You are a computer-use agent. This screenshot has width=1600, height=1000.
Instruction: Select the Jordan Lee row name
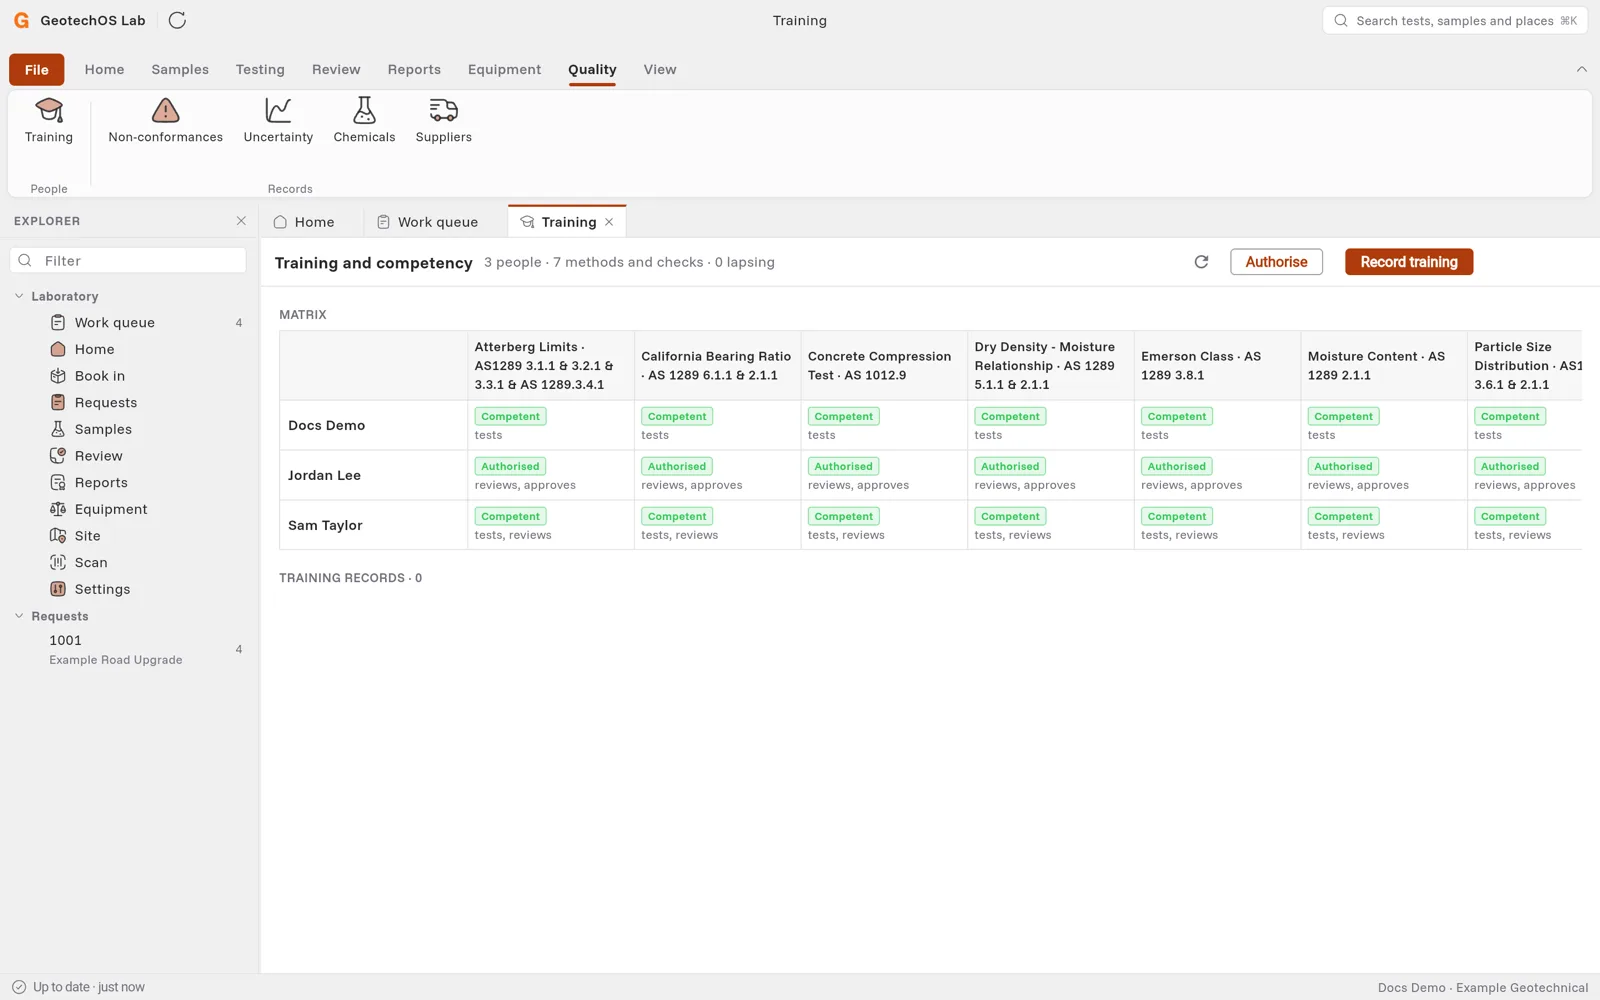pyautogui.click(x=324, y=476)
